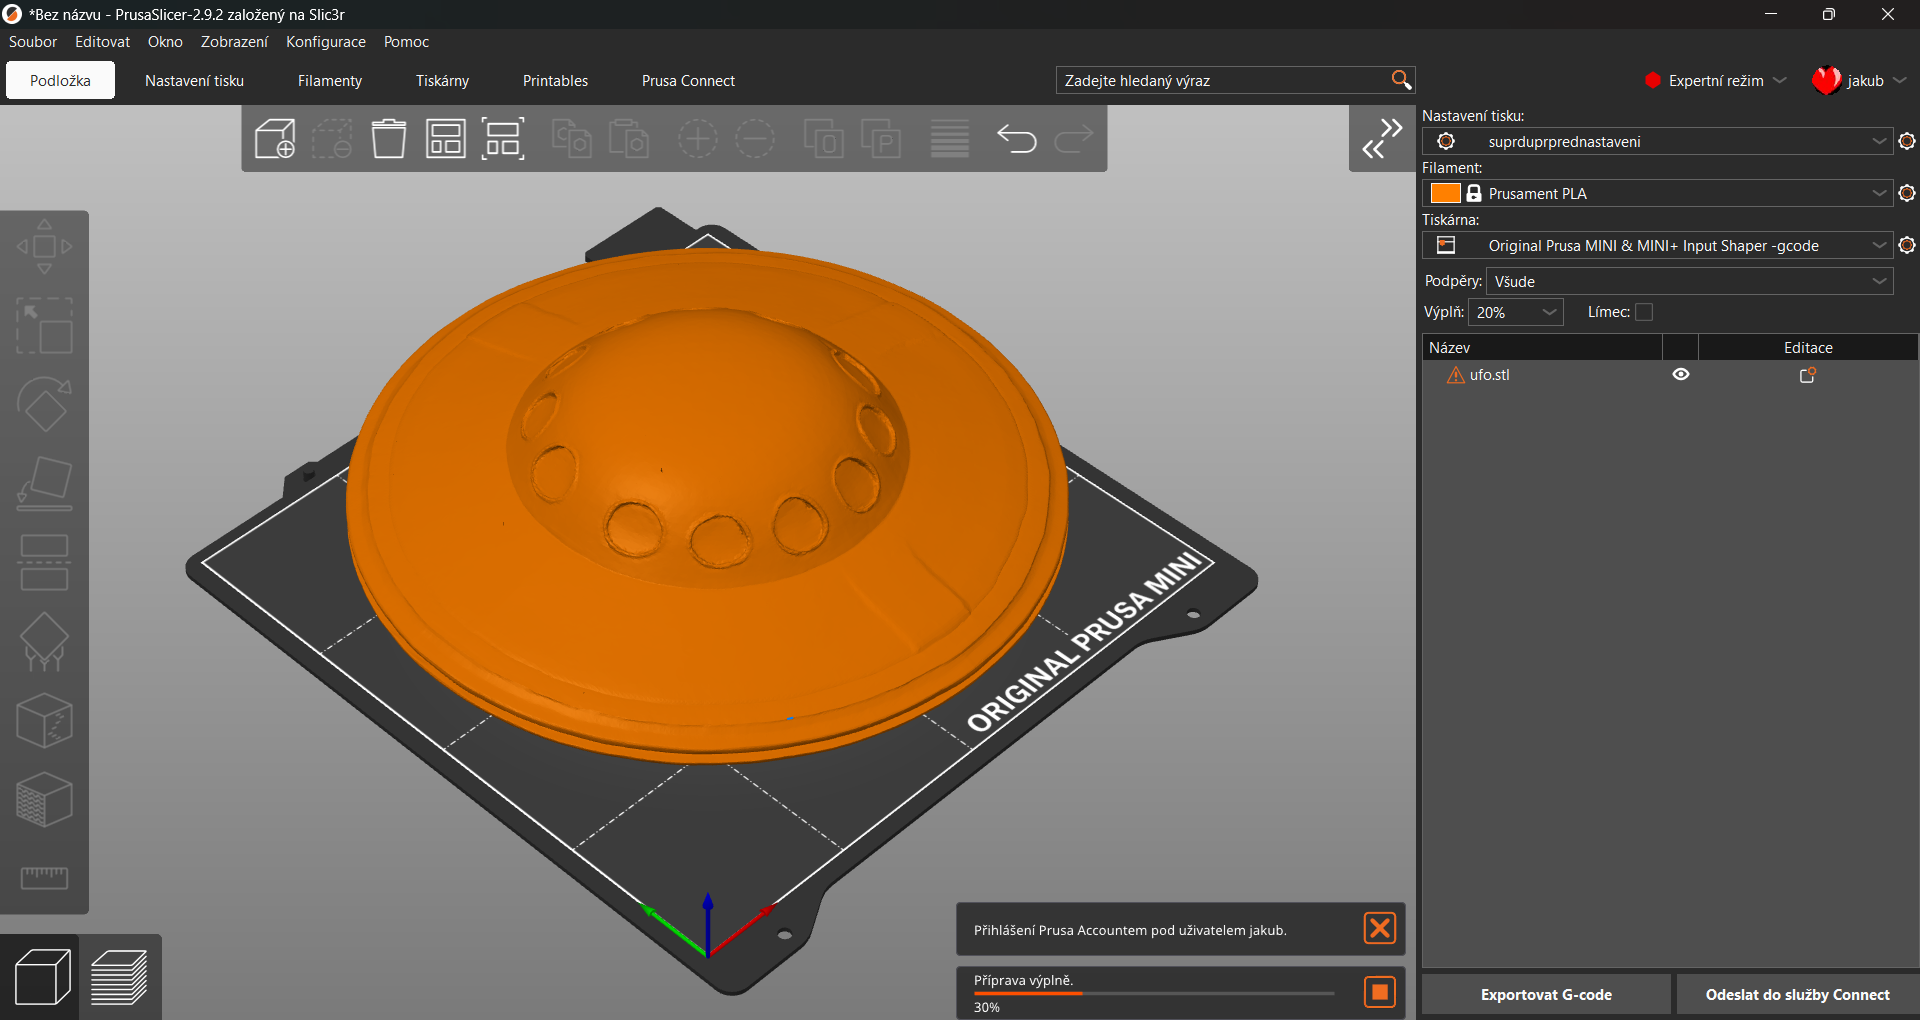This screenshot has width=1920, height=1020.
Task: Collapse the right sidebar with double arrows
Action: pyautogui.click(x=1382, y=138)
